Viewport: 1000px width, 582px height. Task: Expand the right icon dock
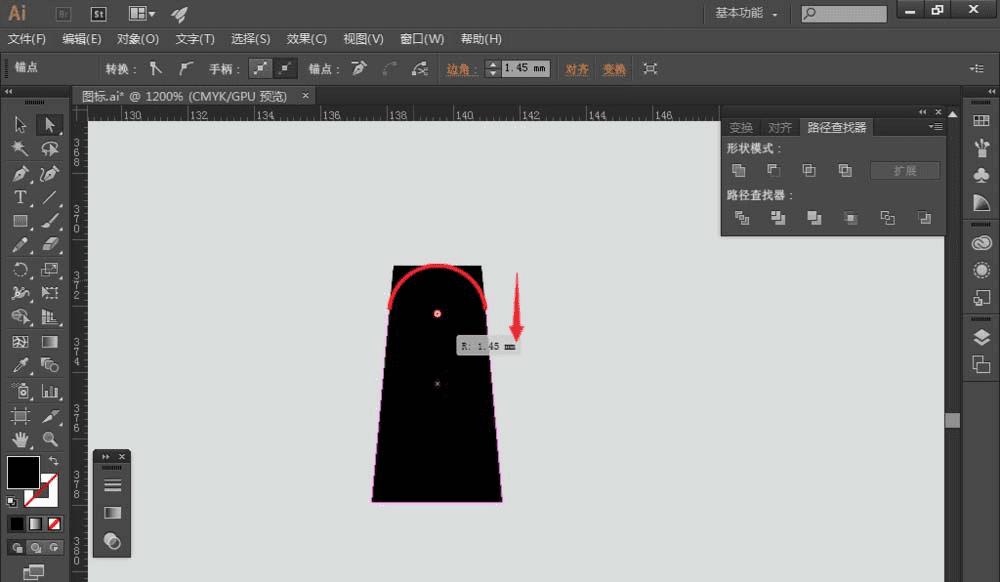(x=992, y=91)
